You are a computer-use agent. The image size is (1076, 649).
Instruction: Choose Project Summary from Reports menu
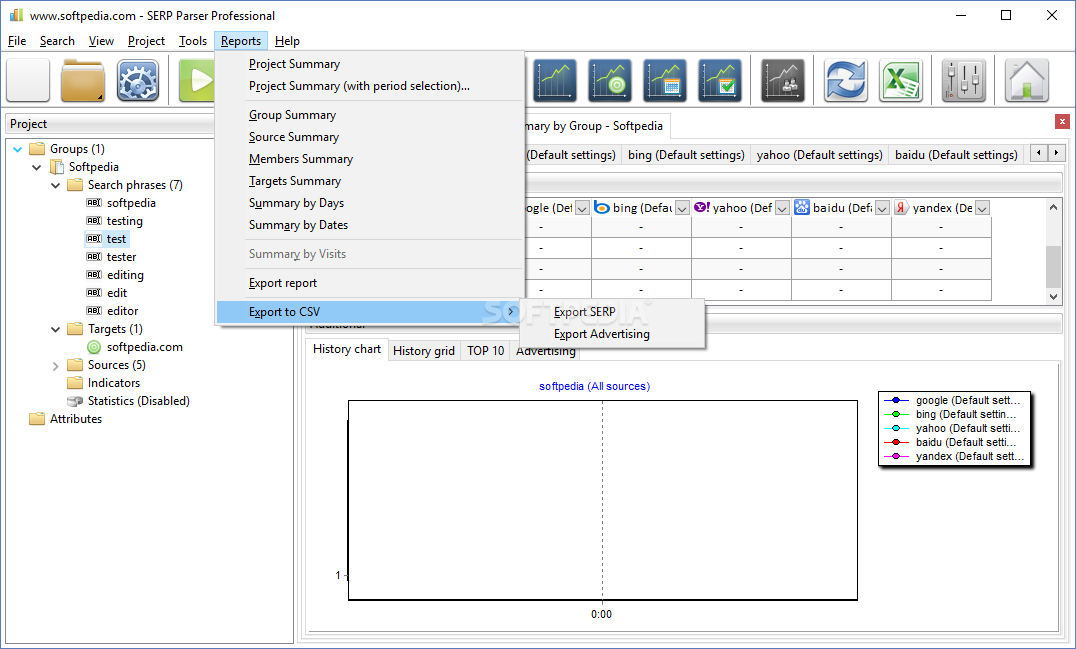tap(294, 64)
